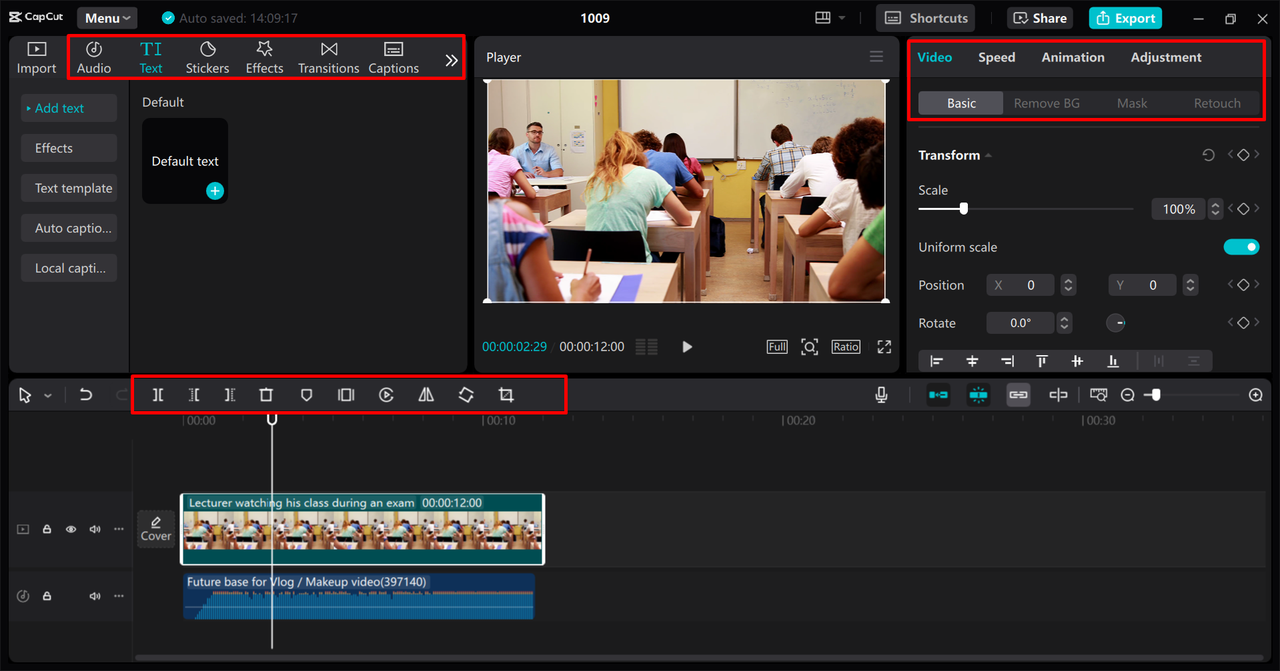Expand more media tabs with double chevron

451,60
